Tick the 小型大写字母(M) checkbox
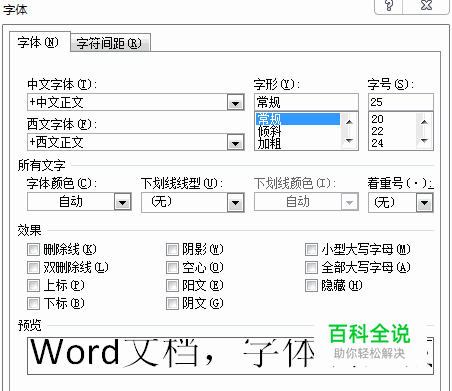 coord(311,249)
